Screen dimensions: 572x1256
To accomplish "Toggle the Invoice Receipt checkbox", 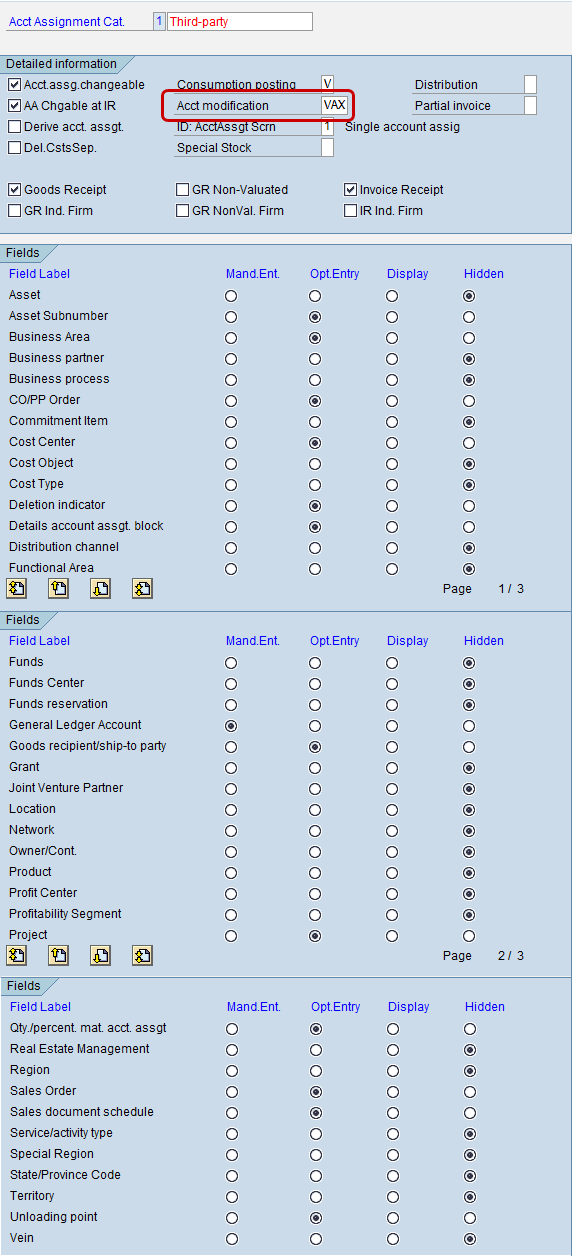I will pos(351,190).
